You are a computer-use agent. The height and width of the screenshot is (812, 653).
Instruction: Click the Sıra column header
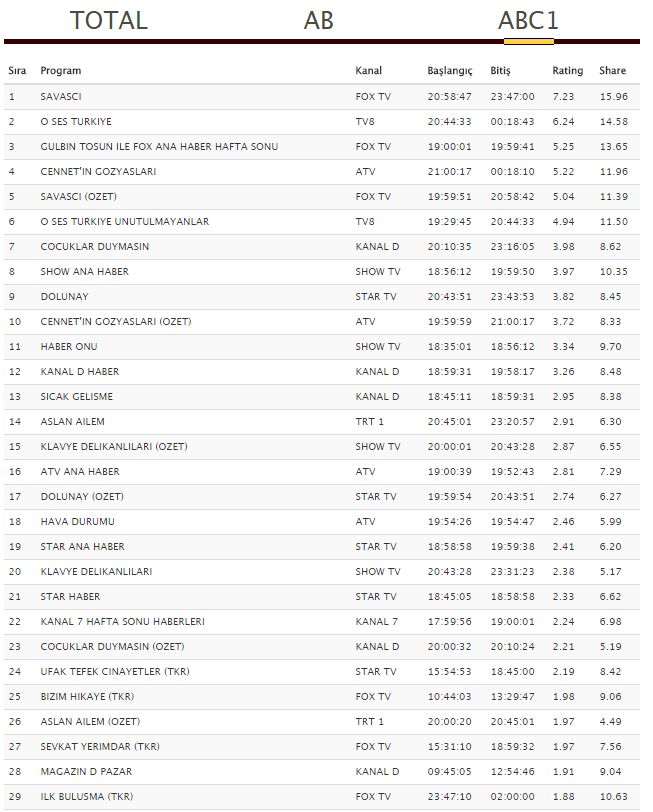pyautogui.click(x=17, y=71)
